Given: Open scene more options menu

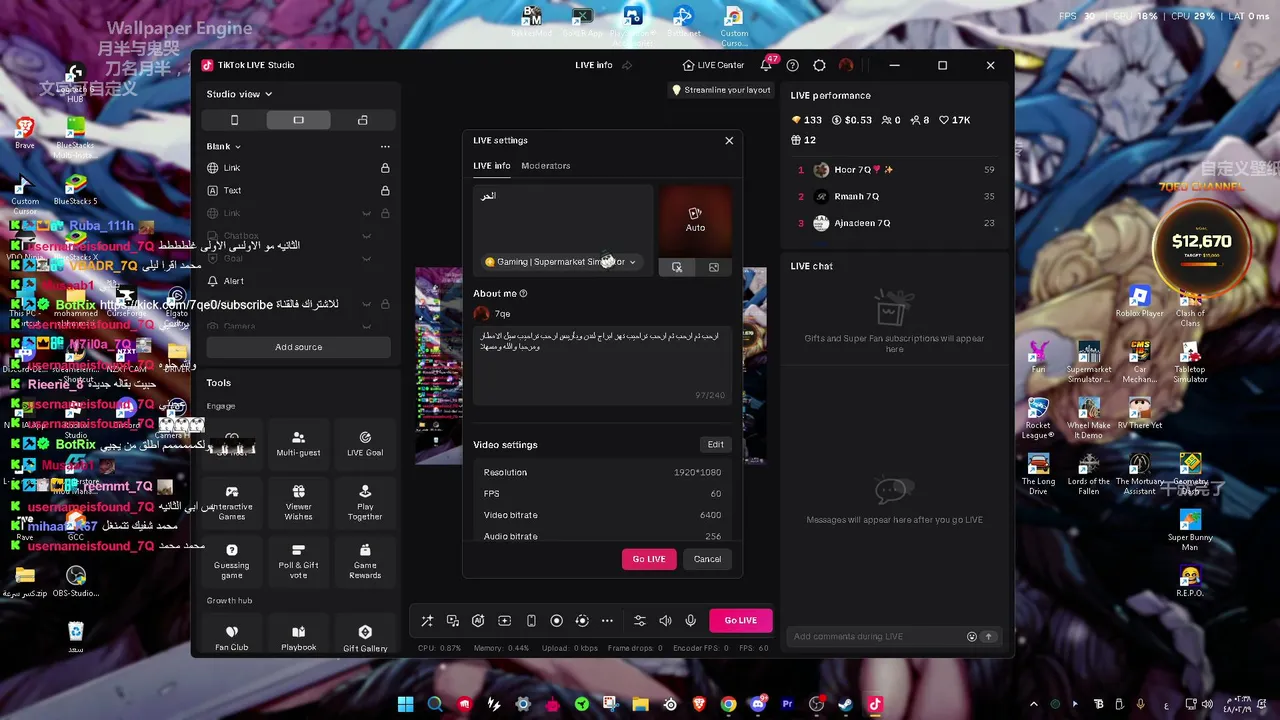Looking at the screenshot, I should point(385,146).
